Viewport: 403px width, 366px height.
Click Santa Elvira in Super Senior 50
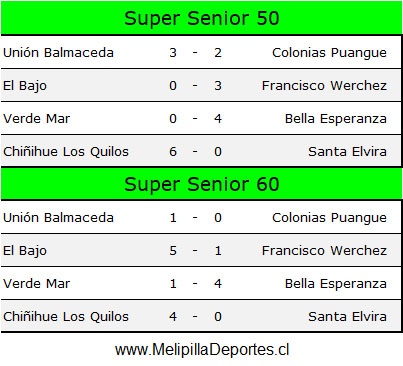pyautogui.click(x=347, y=151)
